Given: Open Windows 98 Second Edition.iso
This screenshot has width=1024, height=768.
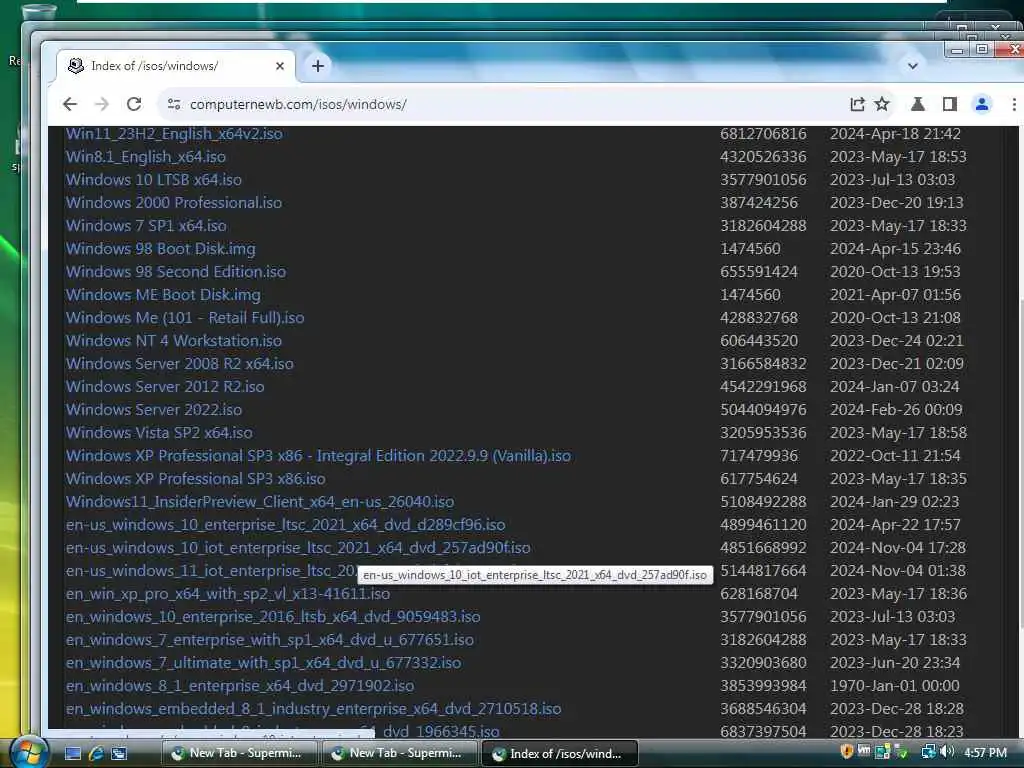Looking at the screenshot, I should pos(176,272).
